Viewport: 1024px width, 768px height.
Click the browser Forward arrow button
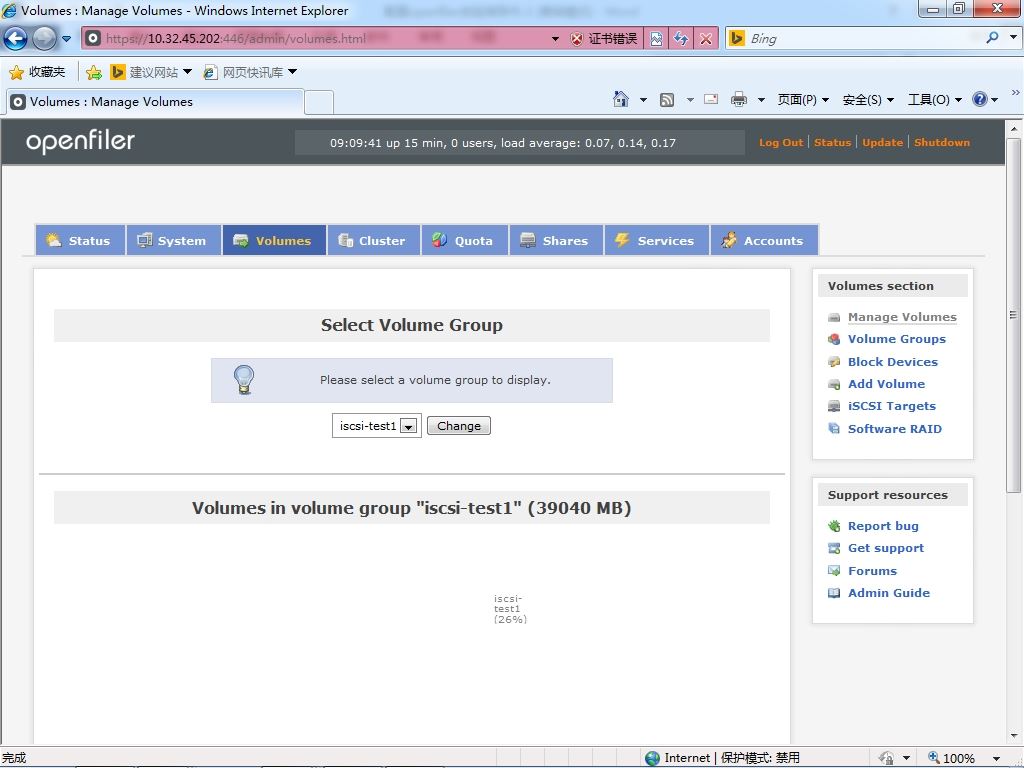tap(44, 39)
